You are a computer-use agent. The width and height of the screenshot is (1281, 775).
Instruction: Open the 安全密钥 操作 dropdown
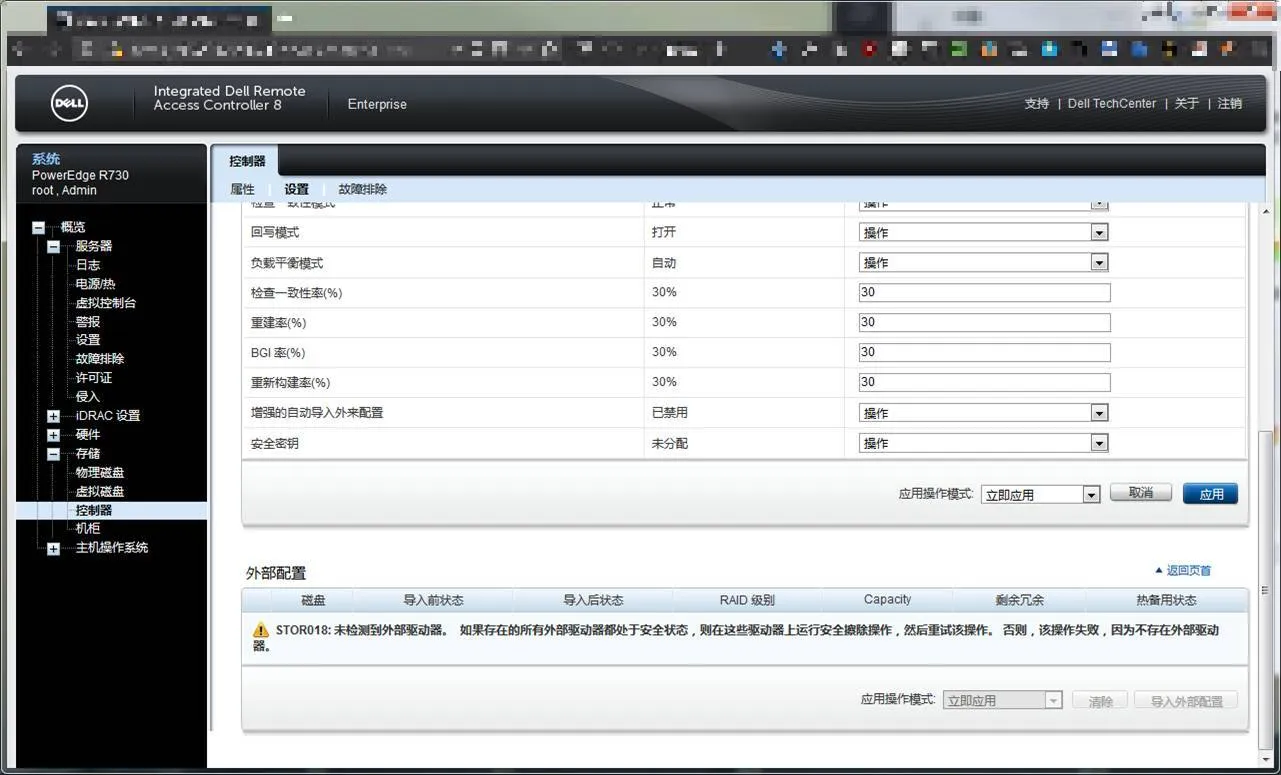coord(984,443)
